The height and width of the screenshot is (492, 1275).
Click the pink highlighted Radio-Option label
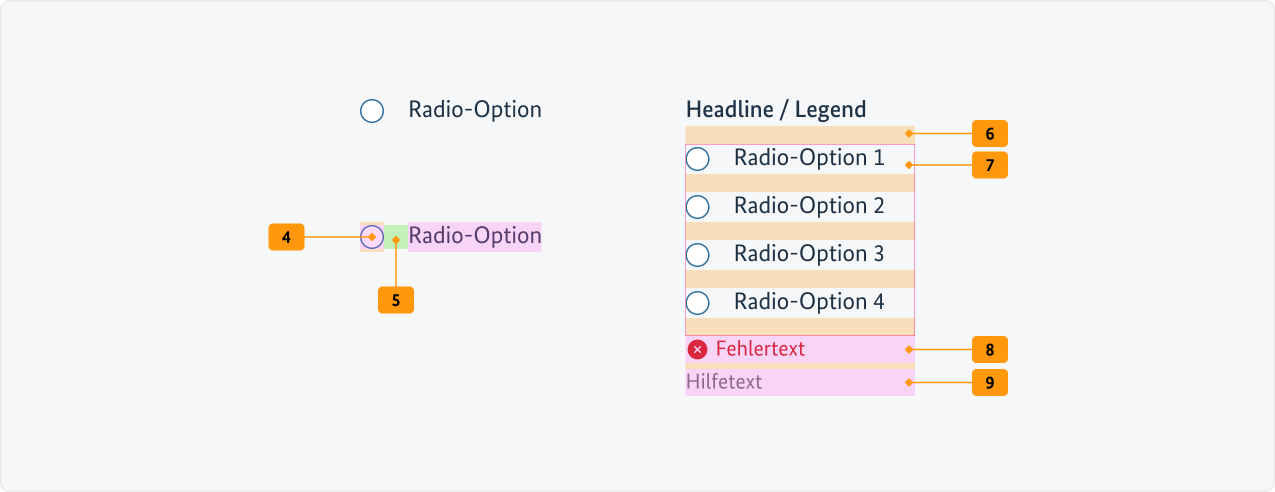click(x=475, y=237)
